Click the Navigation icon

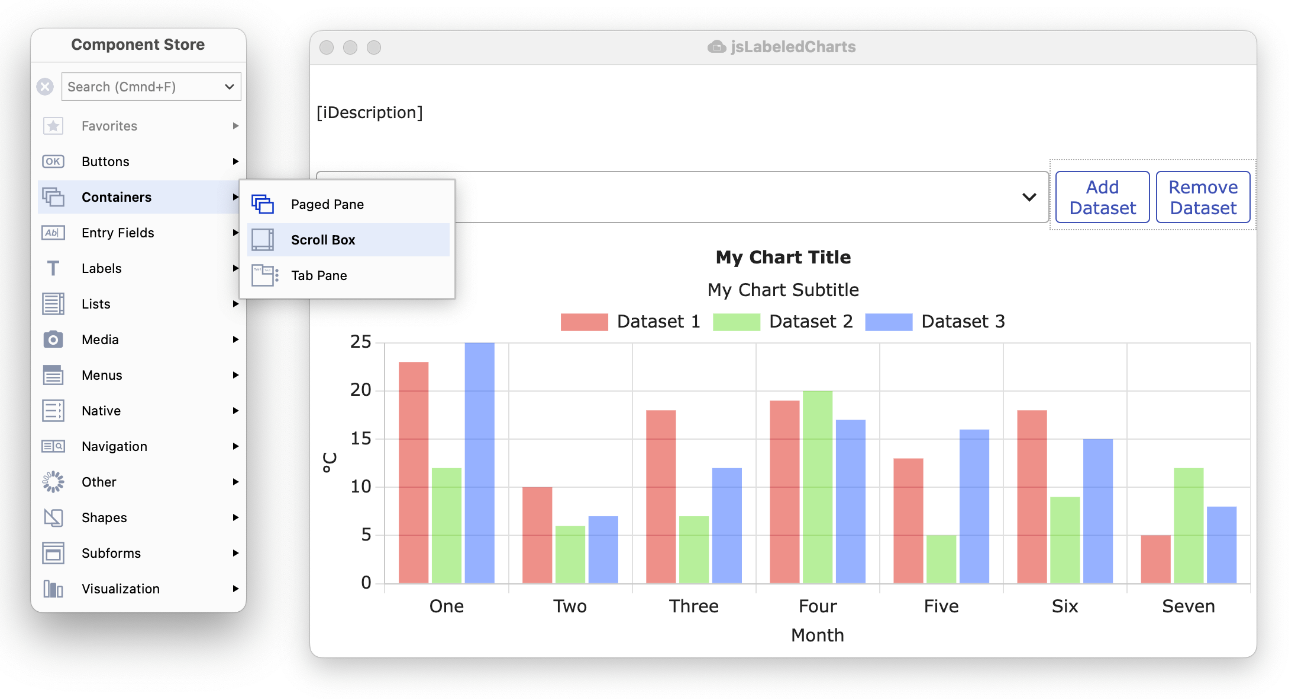pos(53,447)
